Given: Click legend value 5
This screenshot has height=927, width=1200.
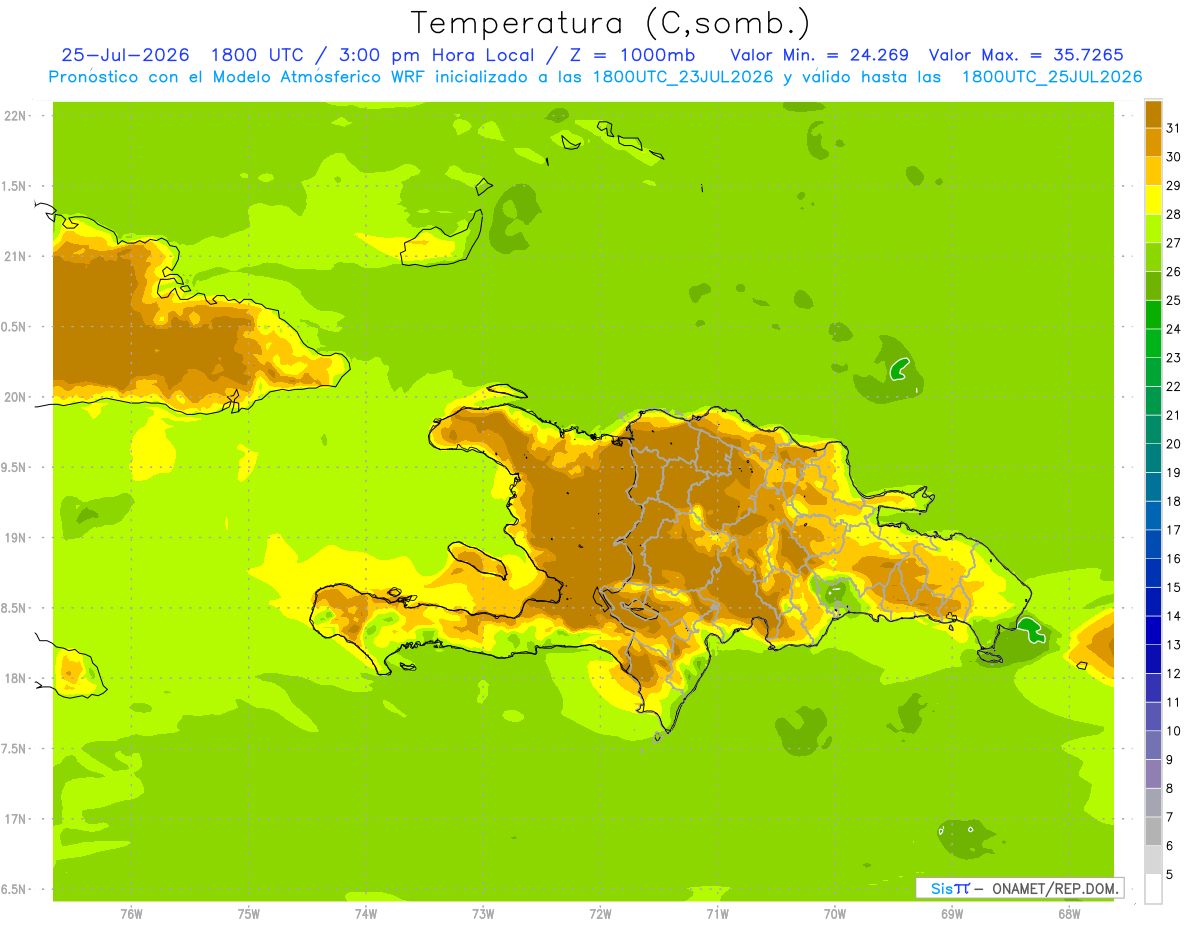Looking at the screenshot, I should [x=1170, y=875].
